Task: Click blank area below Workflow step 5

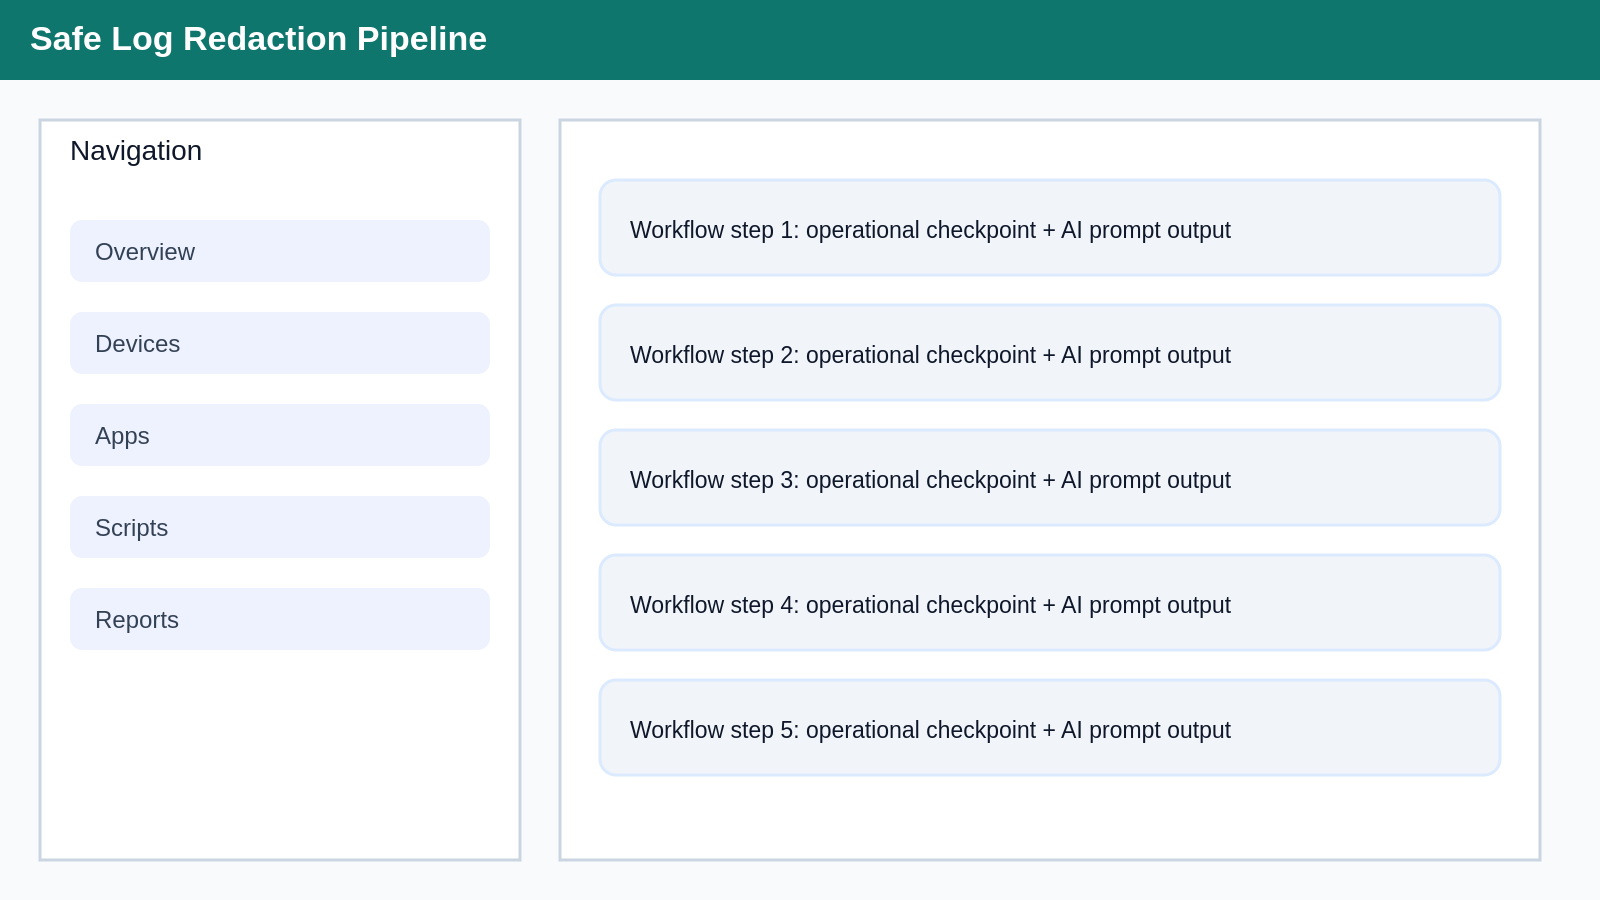Action: [1049, 815]
